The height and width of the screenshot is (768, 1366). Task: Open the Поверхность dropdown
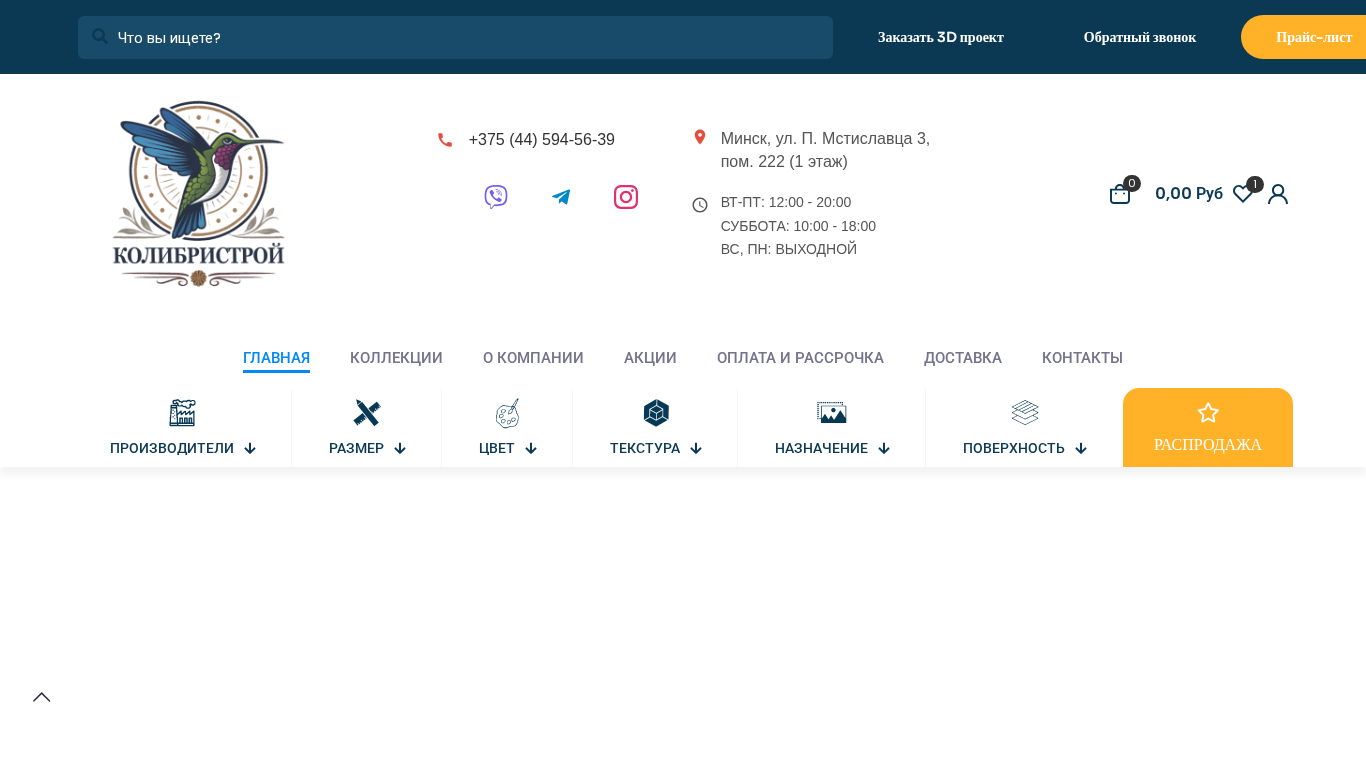[1025, 448]
